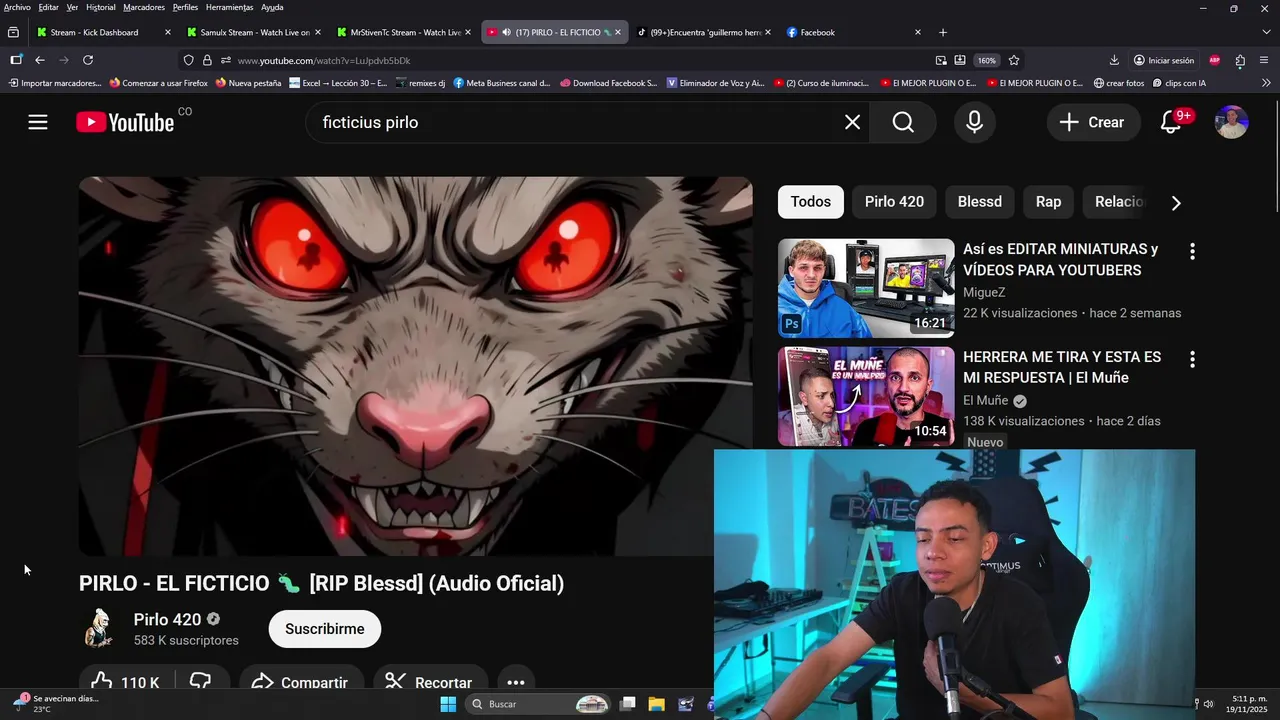Open the Historial menu
This screenshot has width=1280, height=720.
(100, 7)
